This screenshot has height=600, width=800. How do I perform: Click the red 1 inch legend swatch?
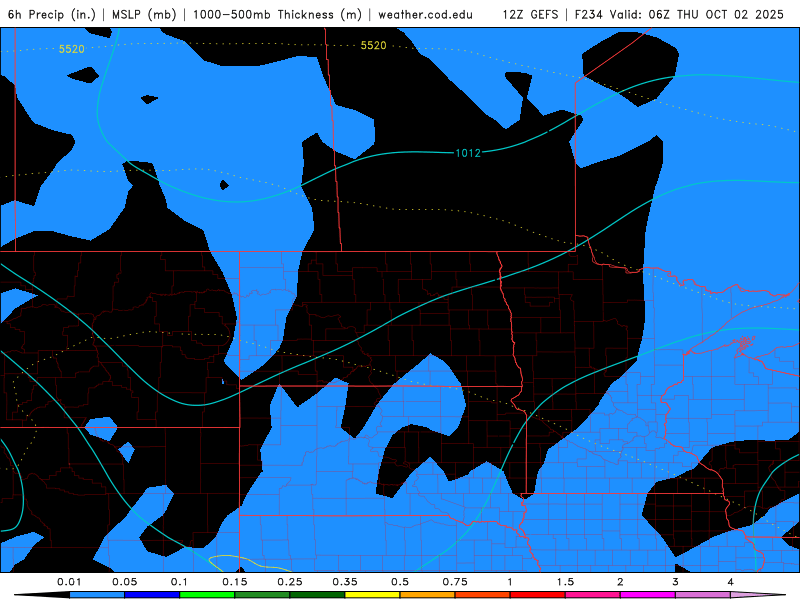538,595
